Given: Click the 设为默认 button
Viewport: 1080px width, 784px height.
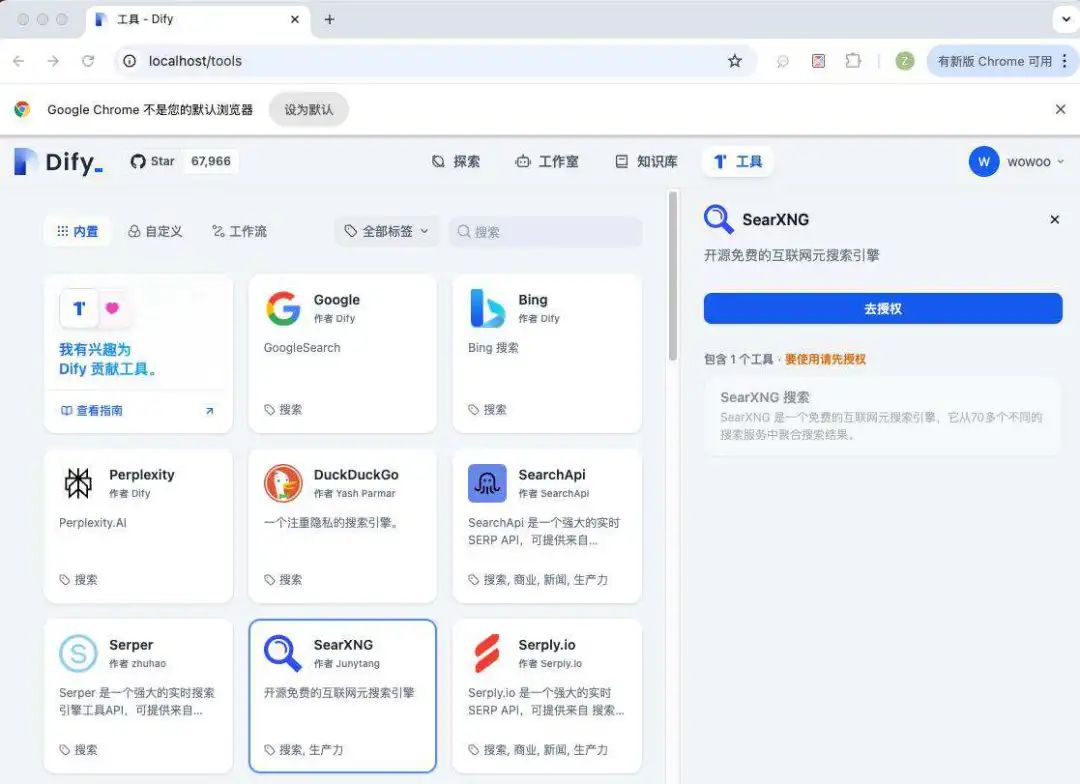Looking at the screenshot, I should click(309, 110).
